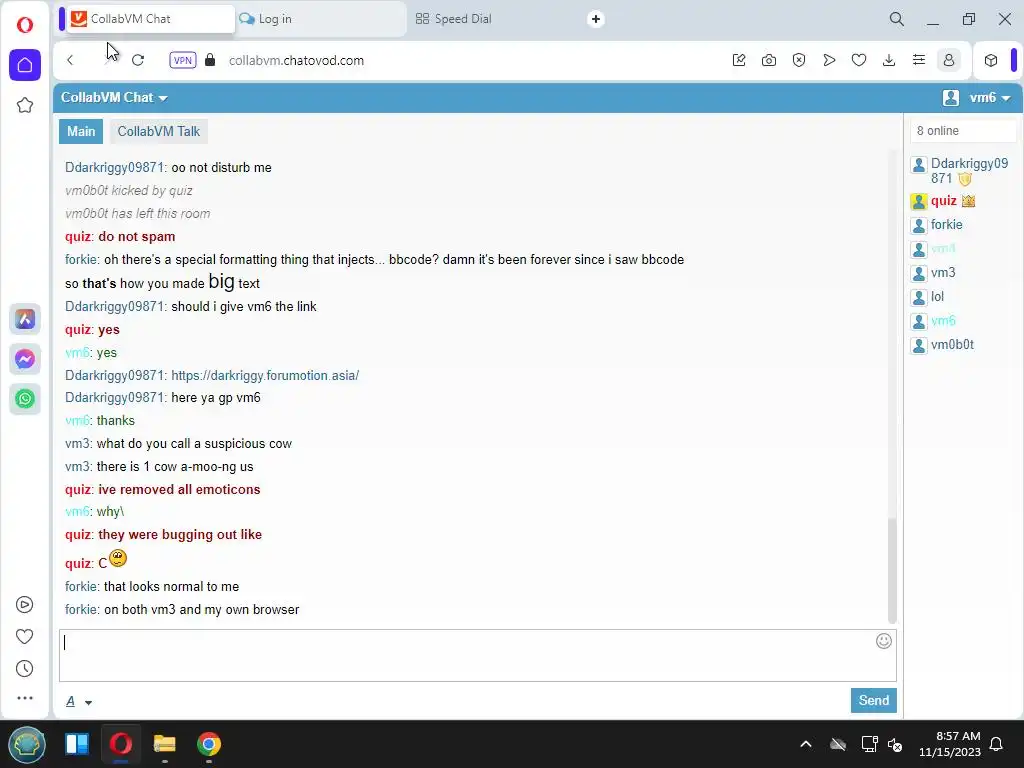Open the emoticon smiley picker

[884, 641]
